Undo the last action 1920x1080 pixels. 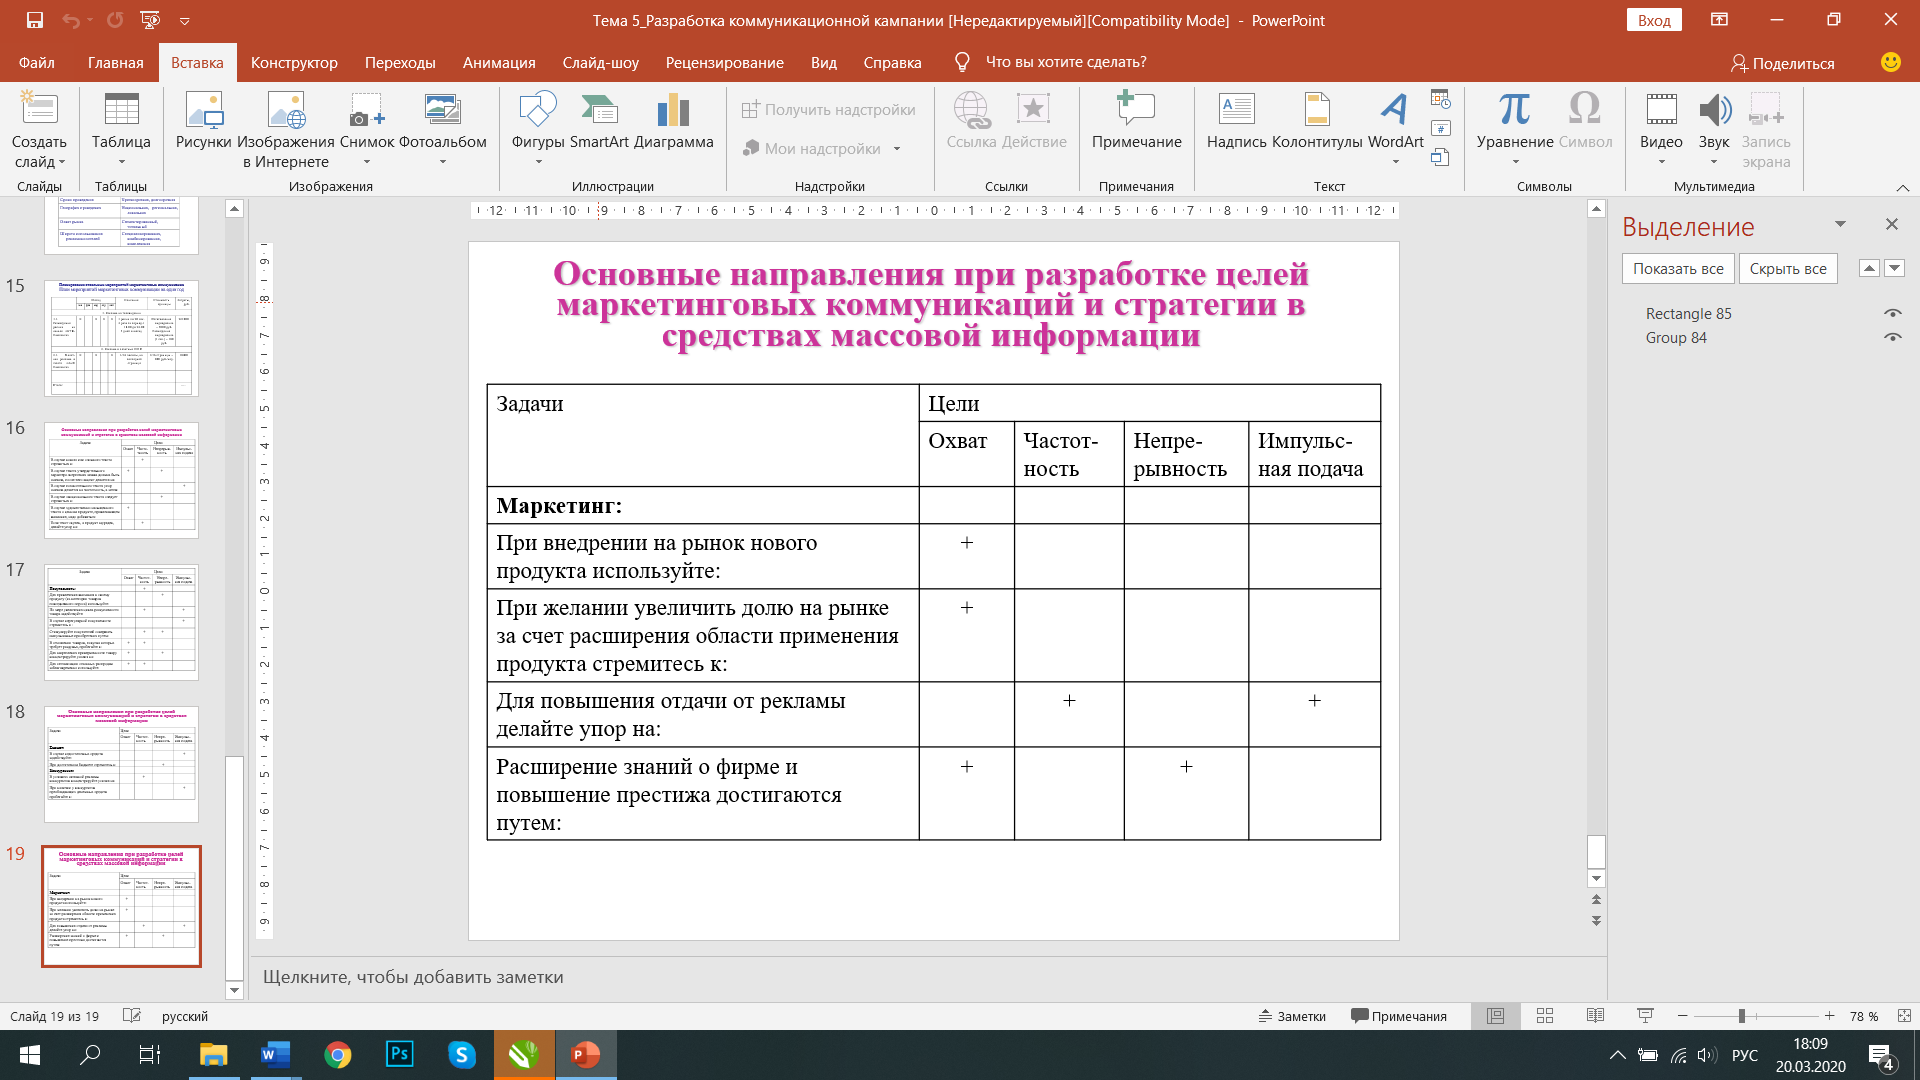pos(71,20)
